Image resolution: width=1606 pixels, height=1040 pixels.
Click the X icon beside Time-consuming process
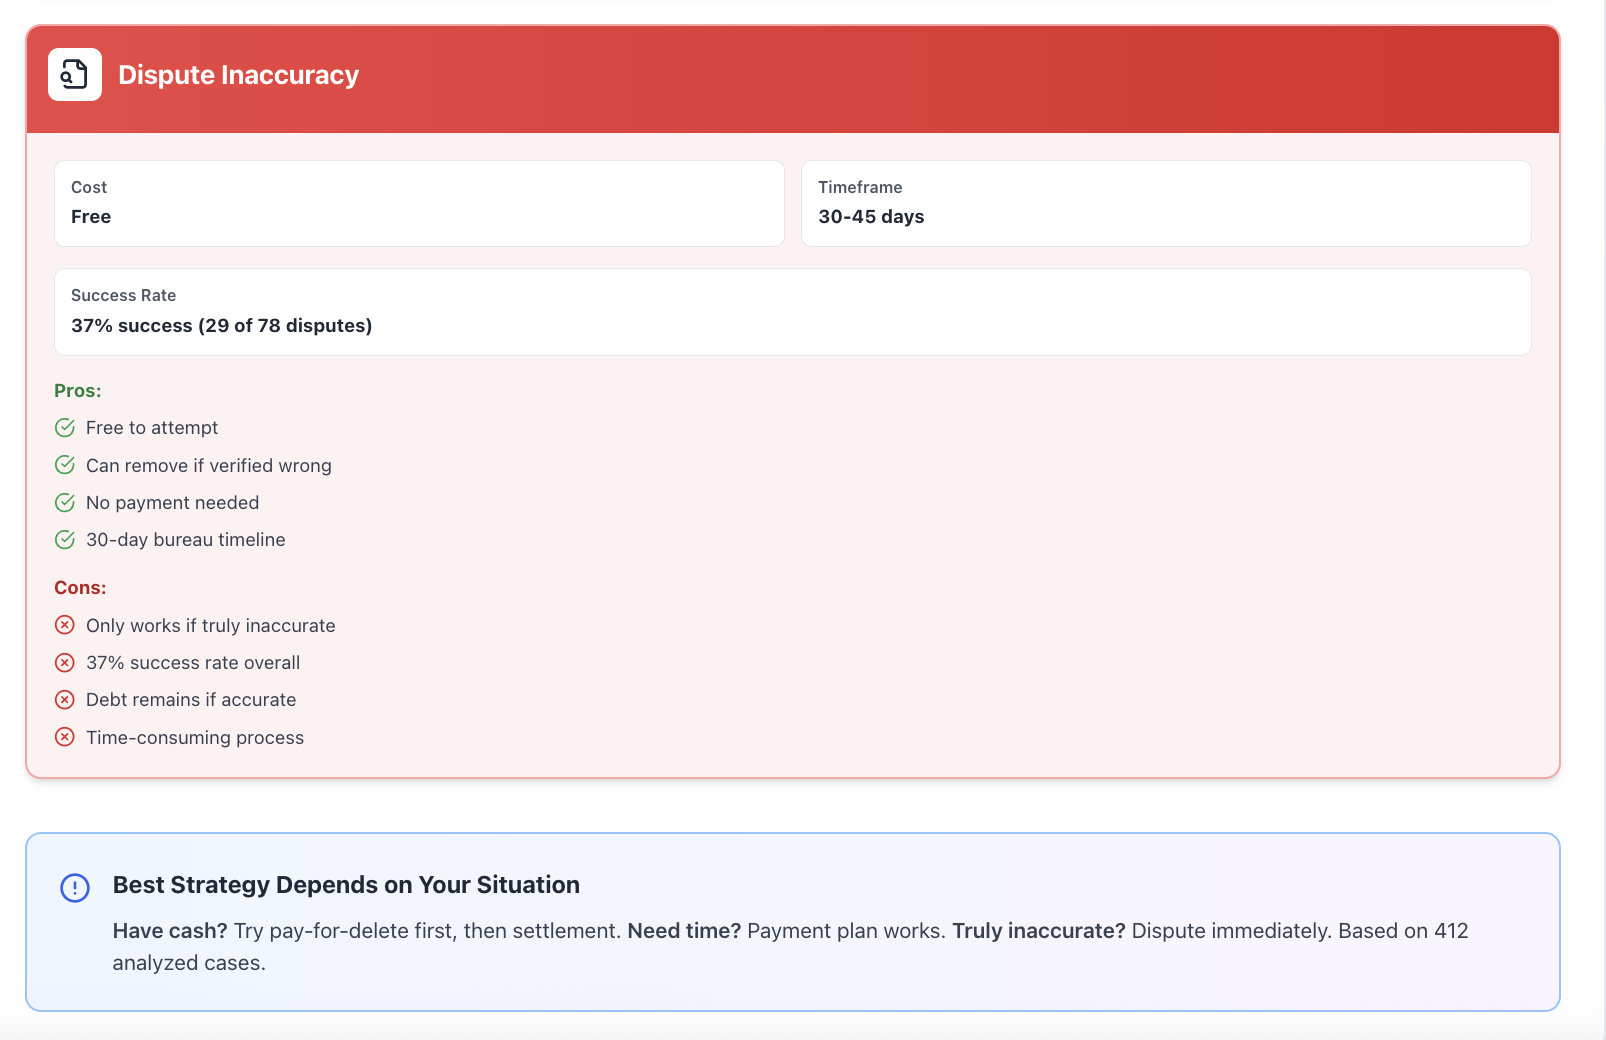[65, 737]
